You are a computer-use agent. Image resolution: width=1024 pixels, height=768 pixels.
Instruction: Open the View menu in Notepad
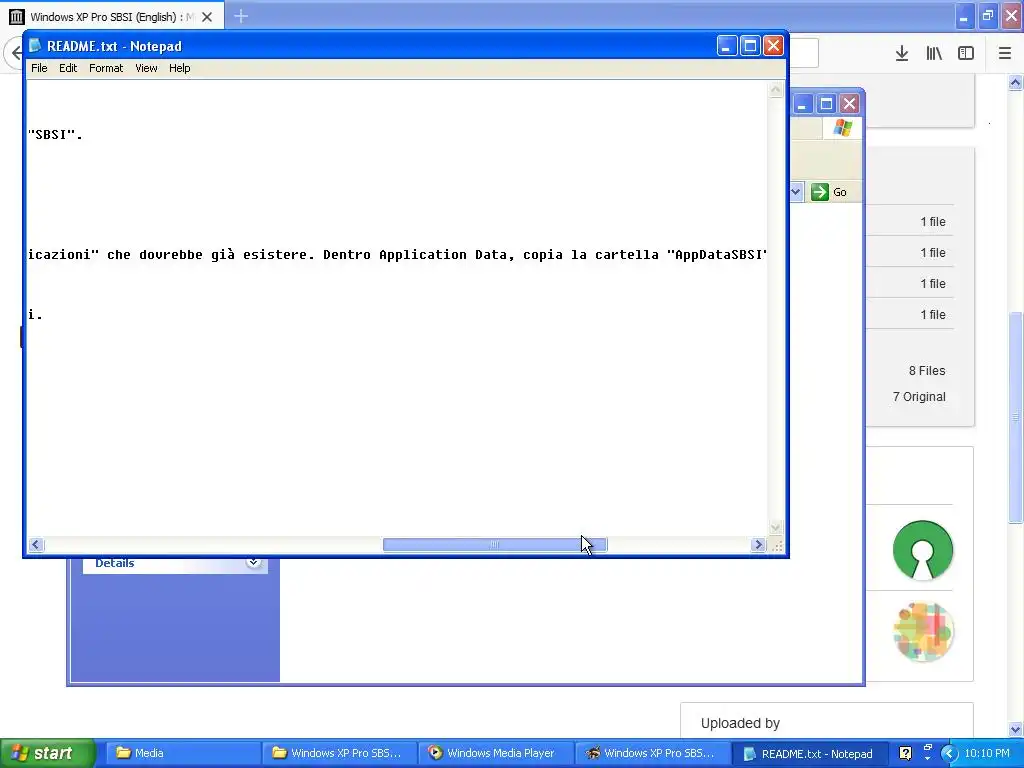[146, 68]
